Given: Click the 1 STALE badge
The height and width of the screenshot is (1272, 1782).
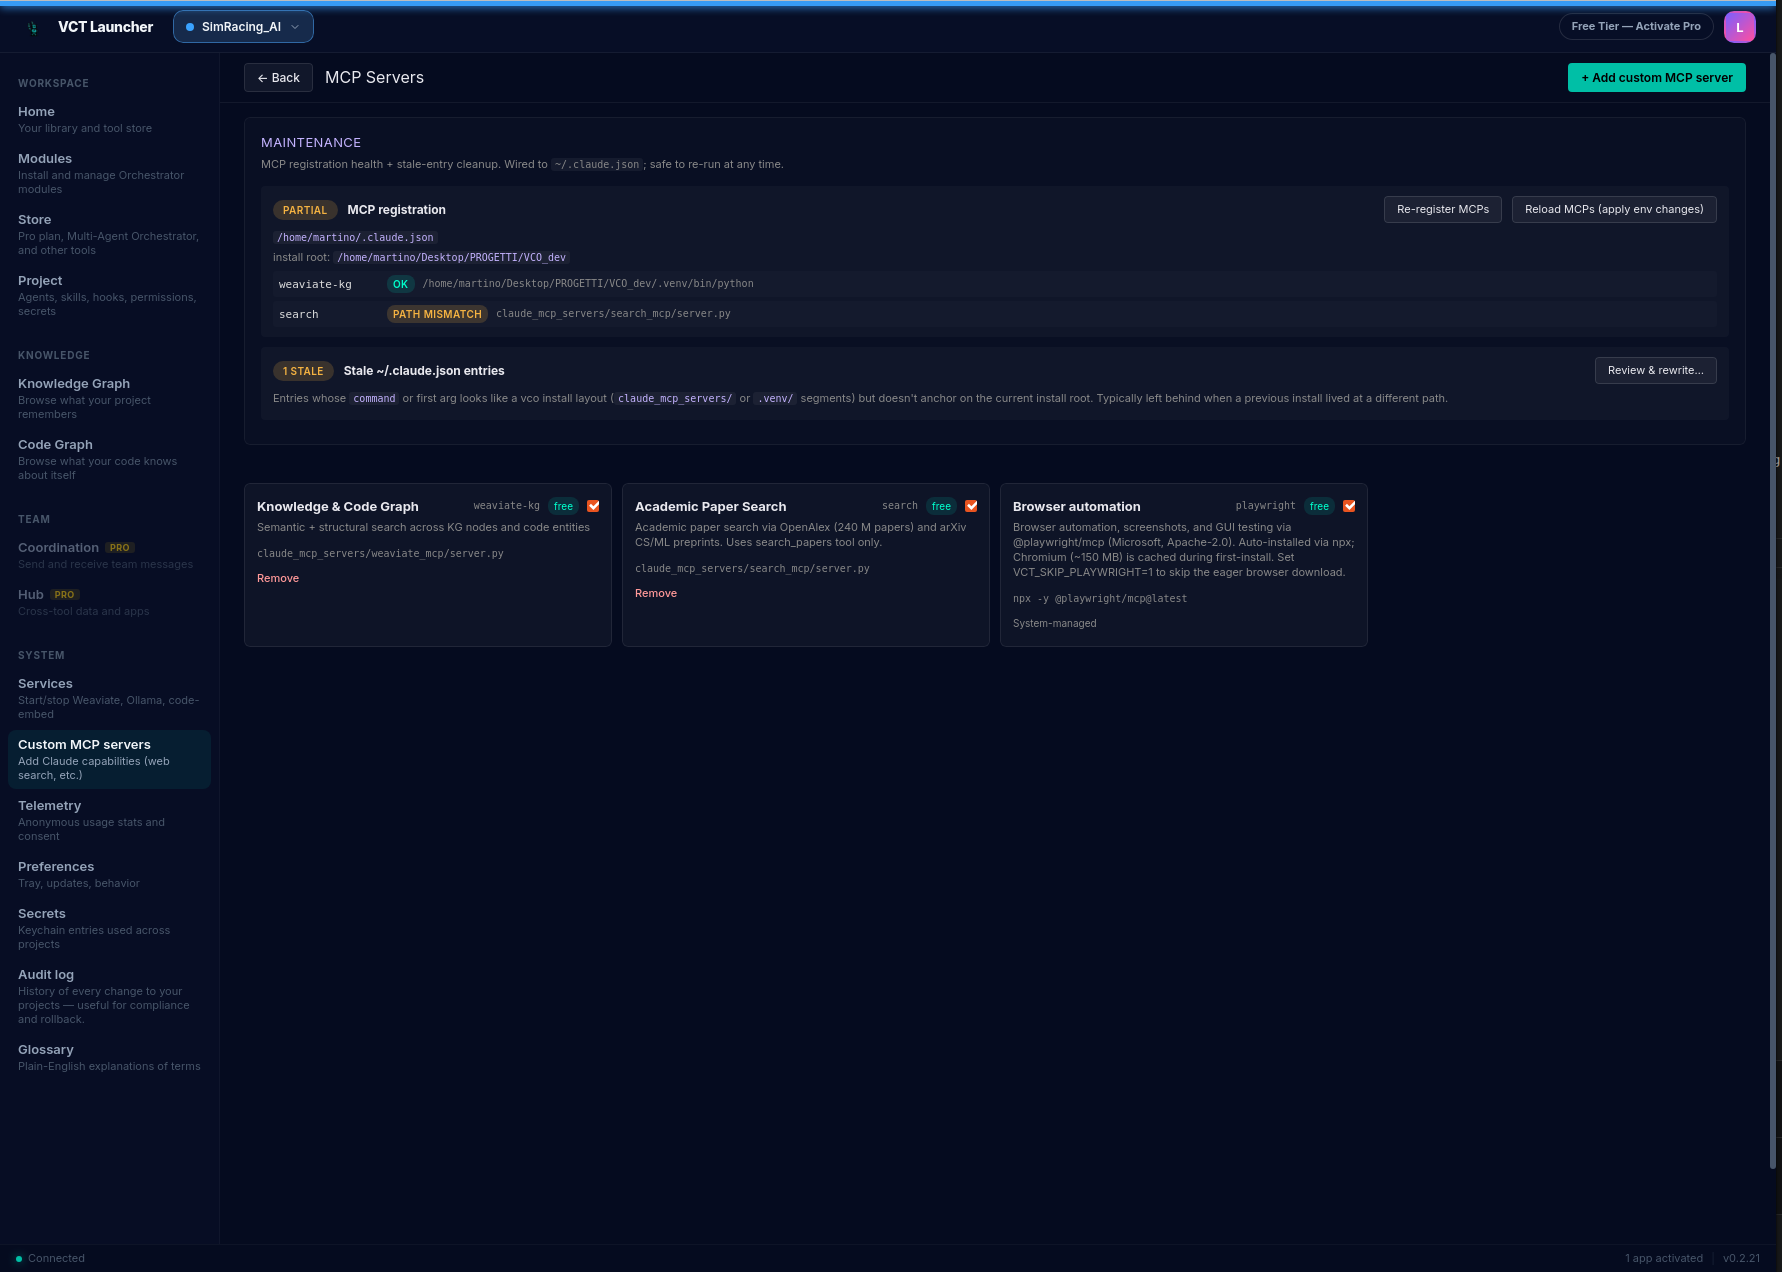Looking at the screenshot, I should [x=303, y=371].
